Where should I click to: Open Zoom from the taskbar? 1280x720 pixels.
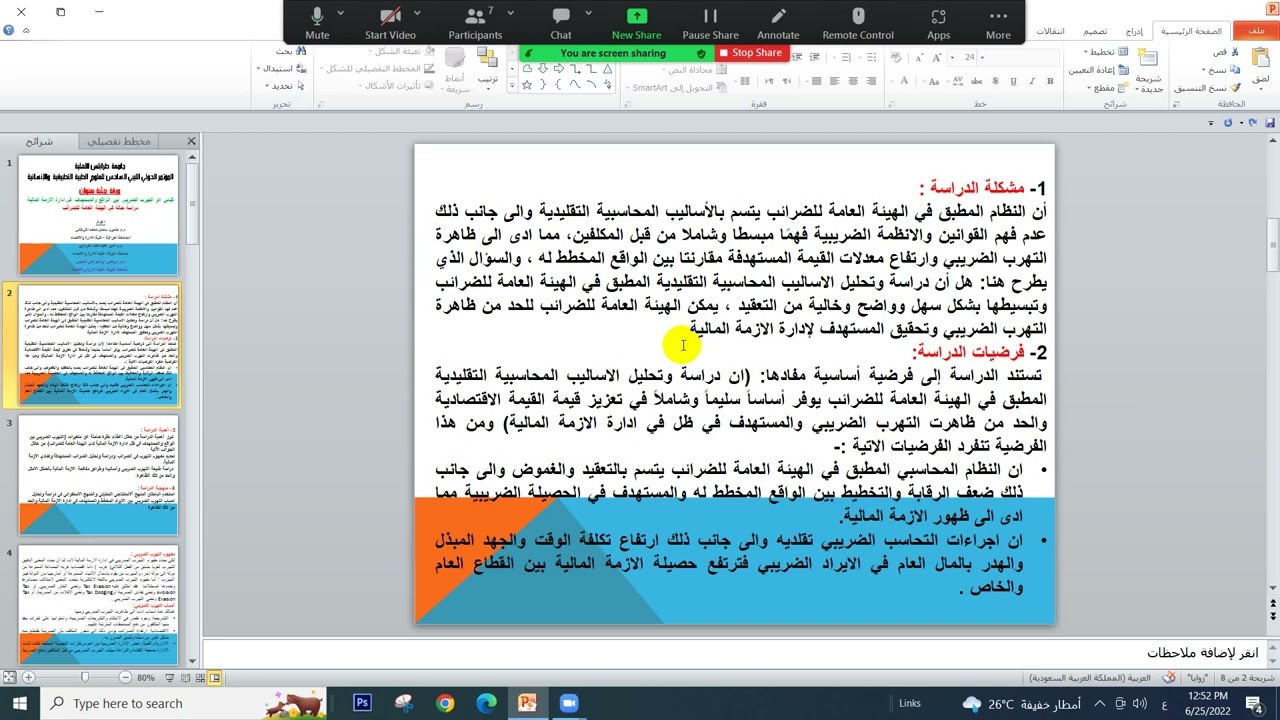[569, 703]
